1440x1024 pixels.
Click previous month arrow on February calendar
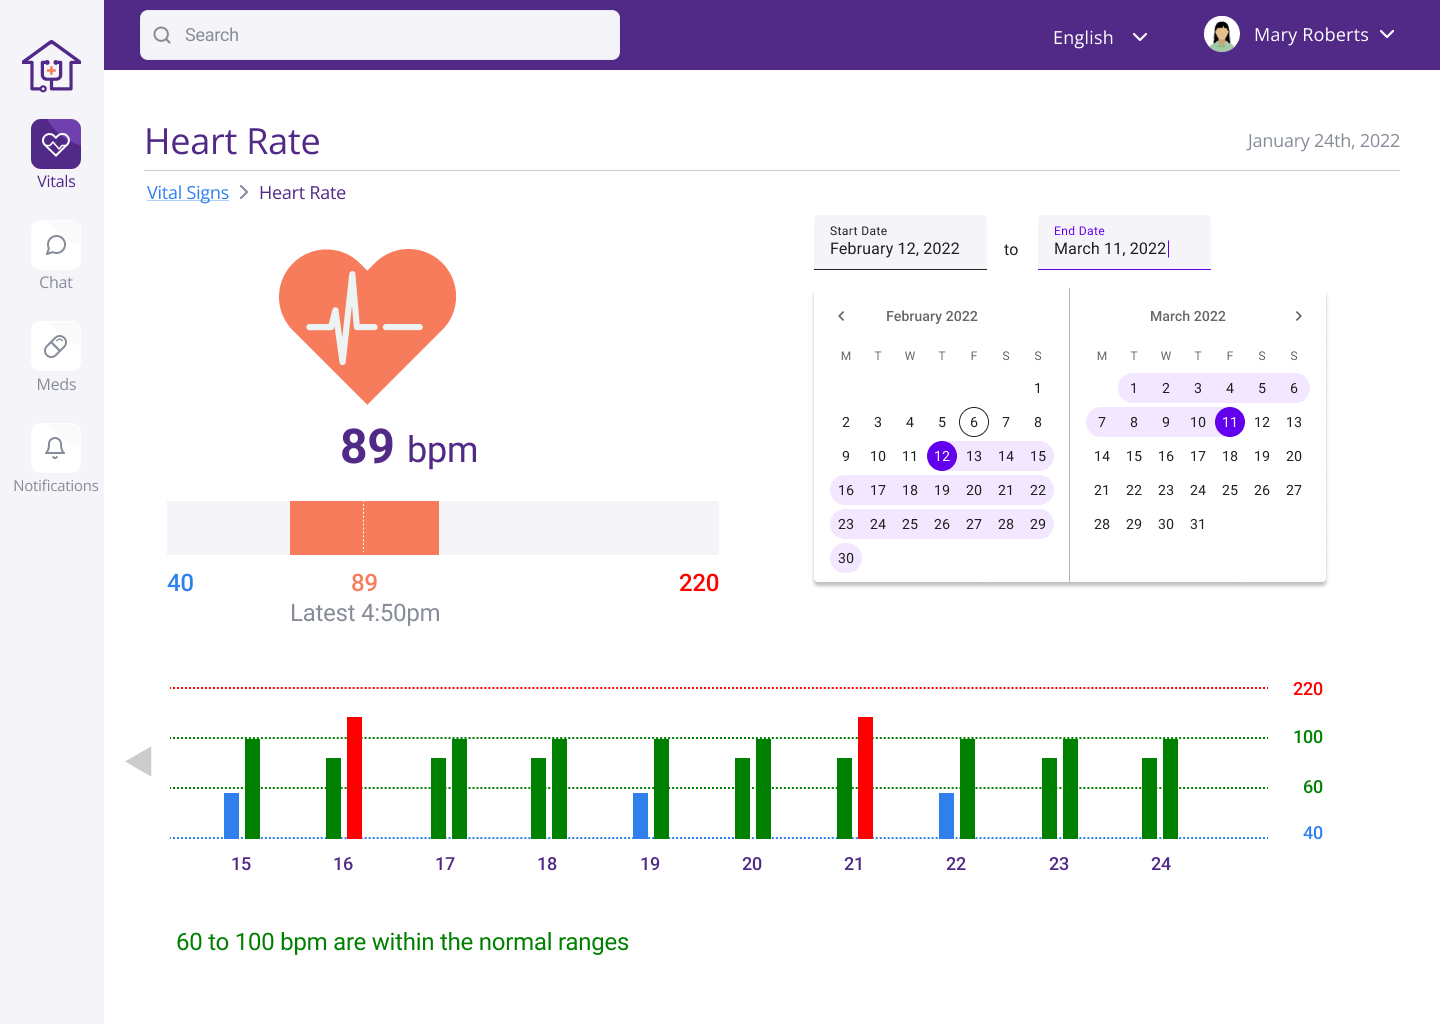click(841, 315)
